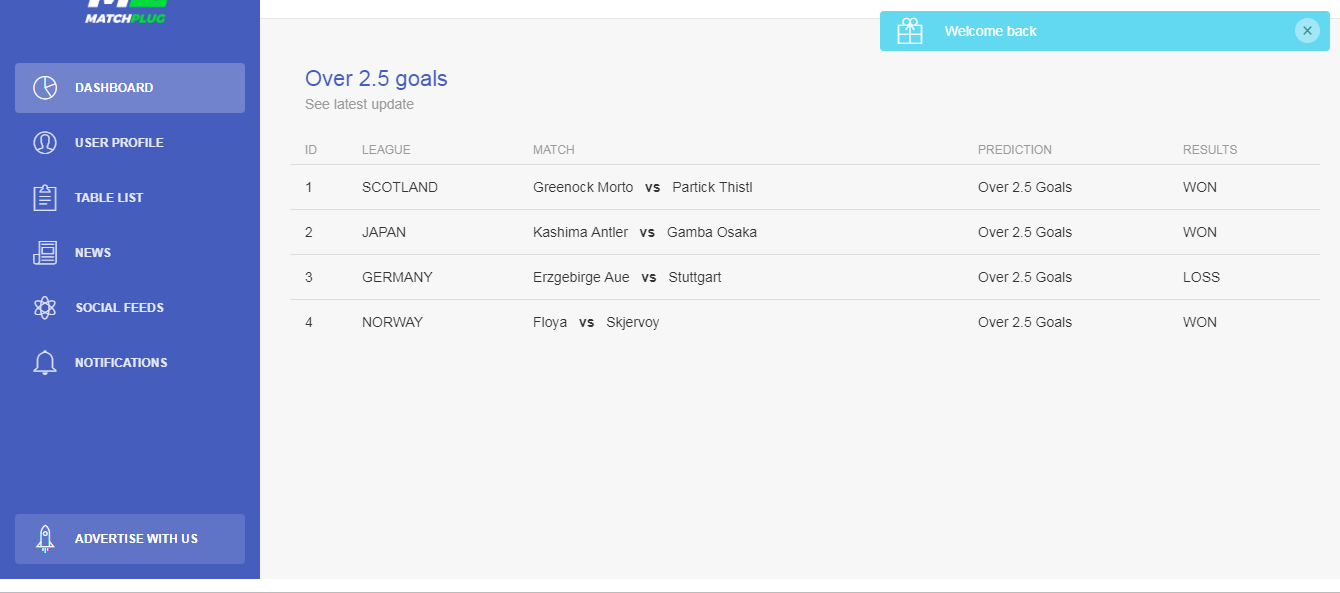Click the News newspaper icon

tap(45, 253)
